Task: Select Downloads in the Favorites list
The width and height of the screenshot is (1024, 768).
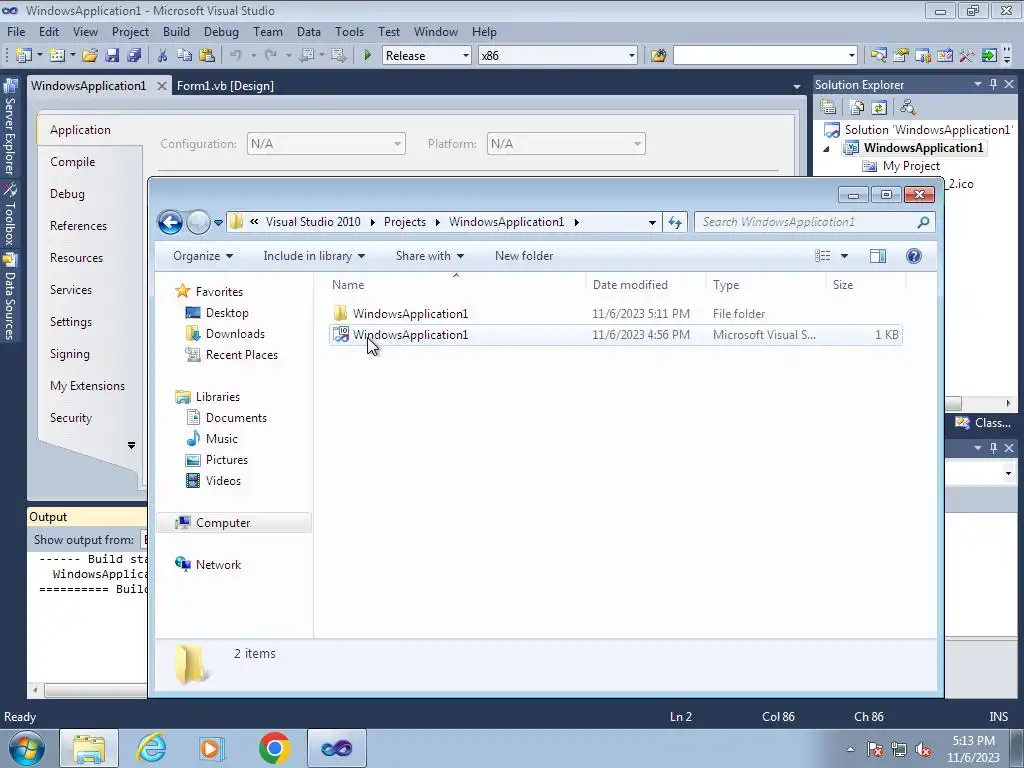Action: [235, 334]
